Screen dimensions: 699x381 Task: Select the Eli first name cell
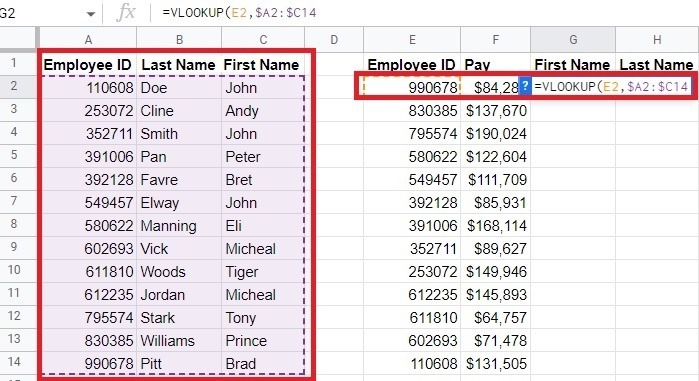click(x=263, y=225)
